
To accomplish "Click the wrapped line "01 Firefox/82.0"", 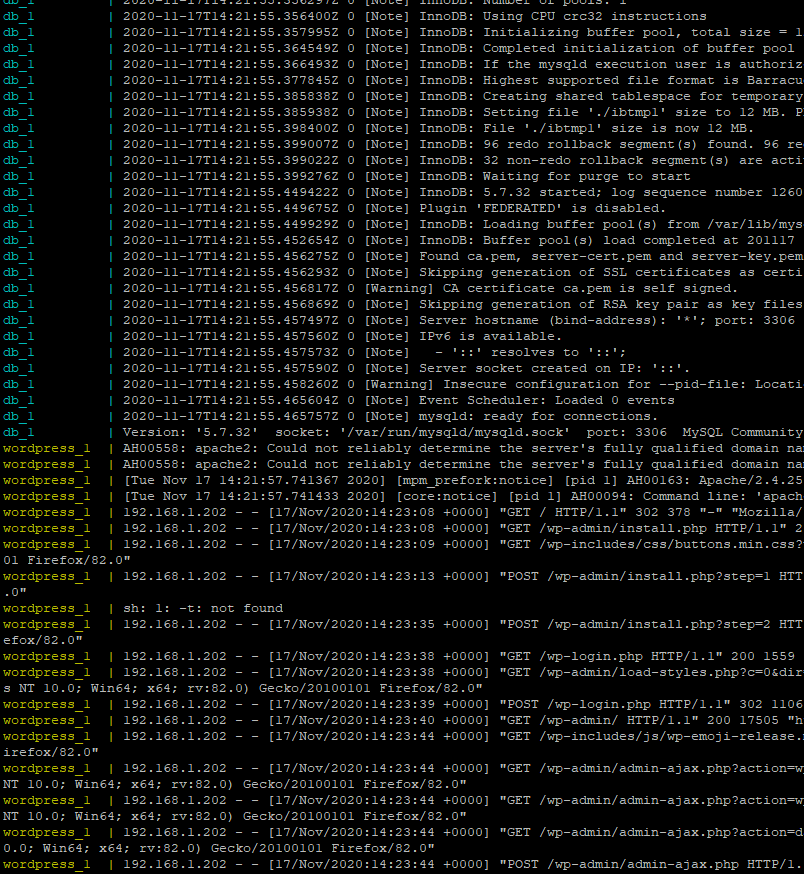I will coord(67,560).
